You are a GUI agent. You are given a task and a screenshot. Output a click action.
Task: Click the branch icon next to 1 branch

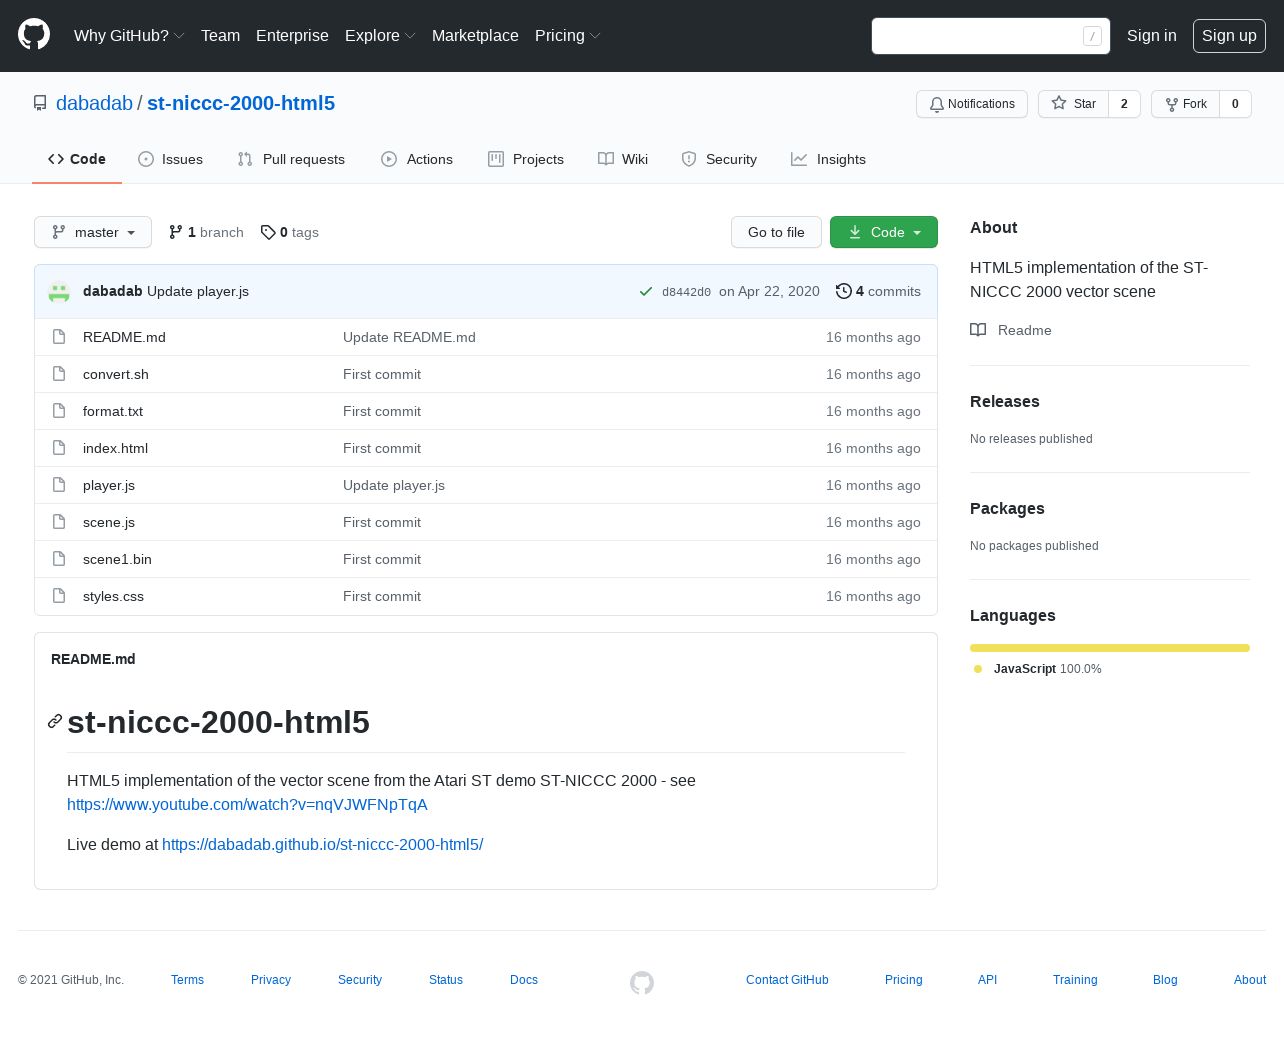point(176,232)
